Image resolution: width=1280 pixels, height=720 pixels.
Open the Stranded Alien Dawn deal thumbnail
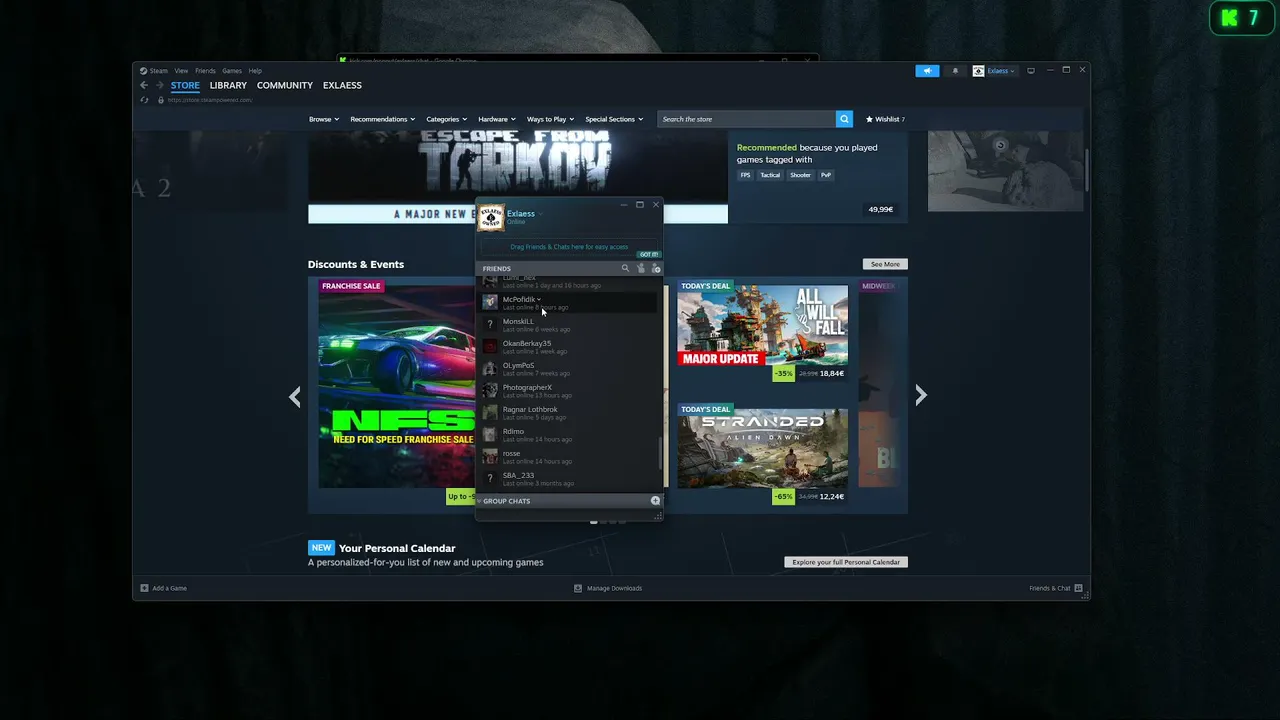click(762, 449)
